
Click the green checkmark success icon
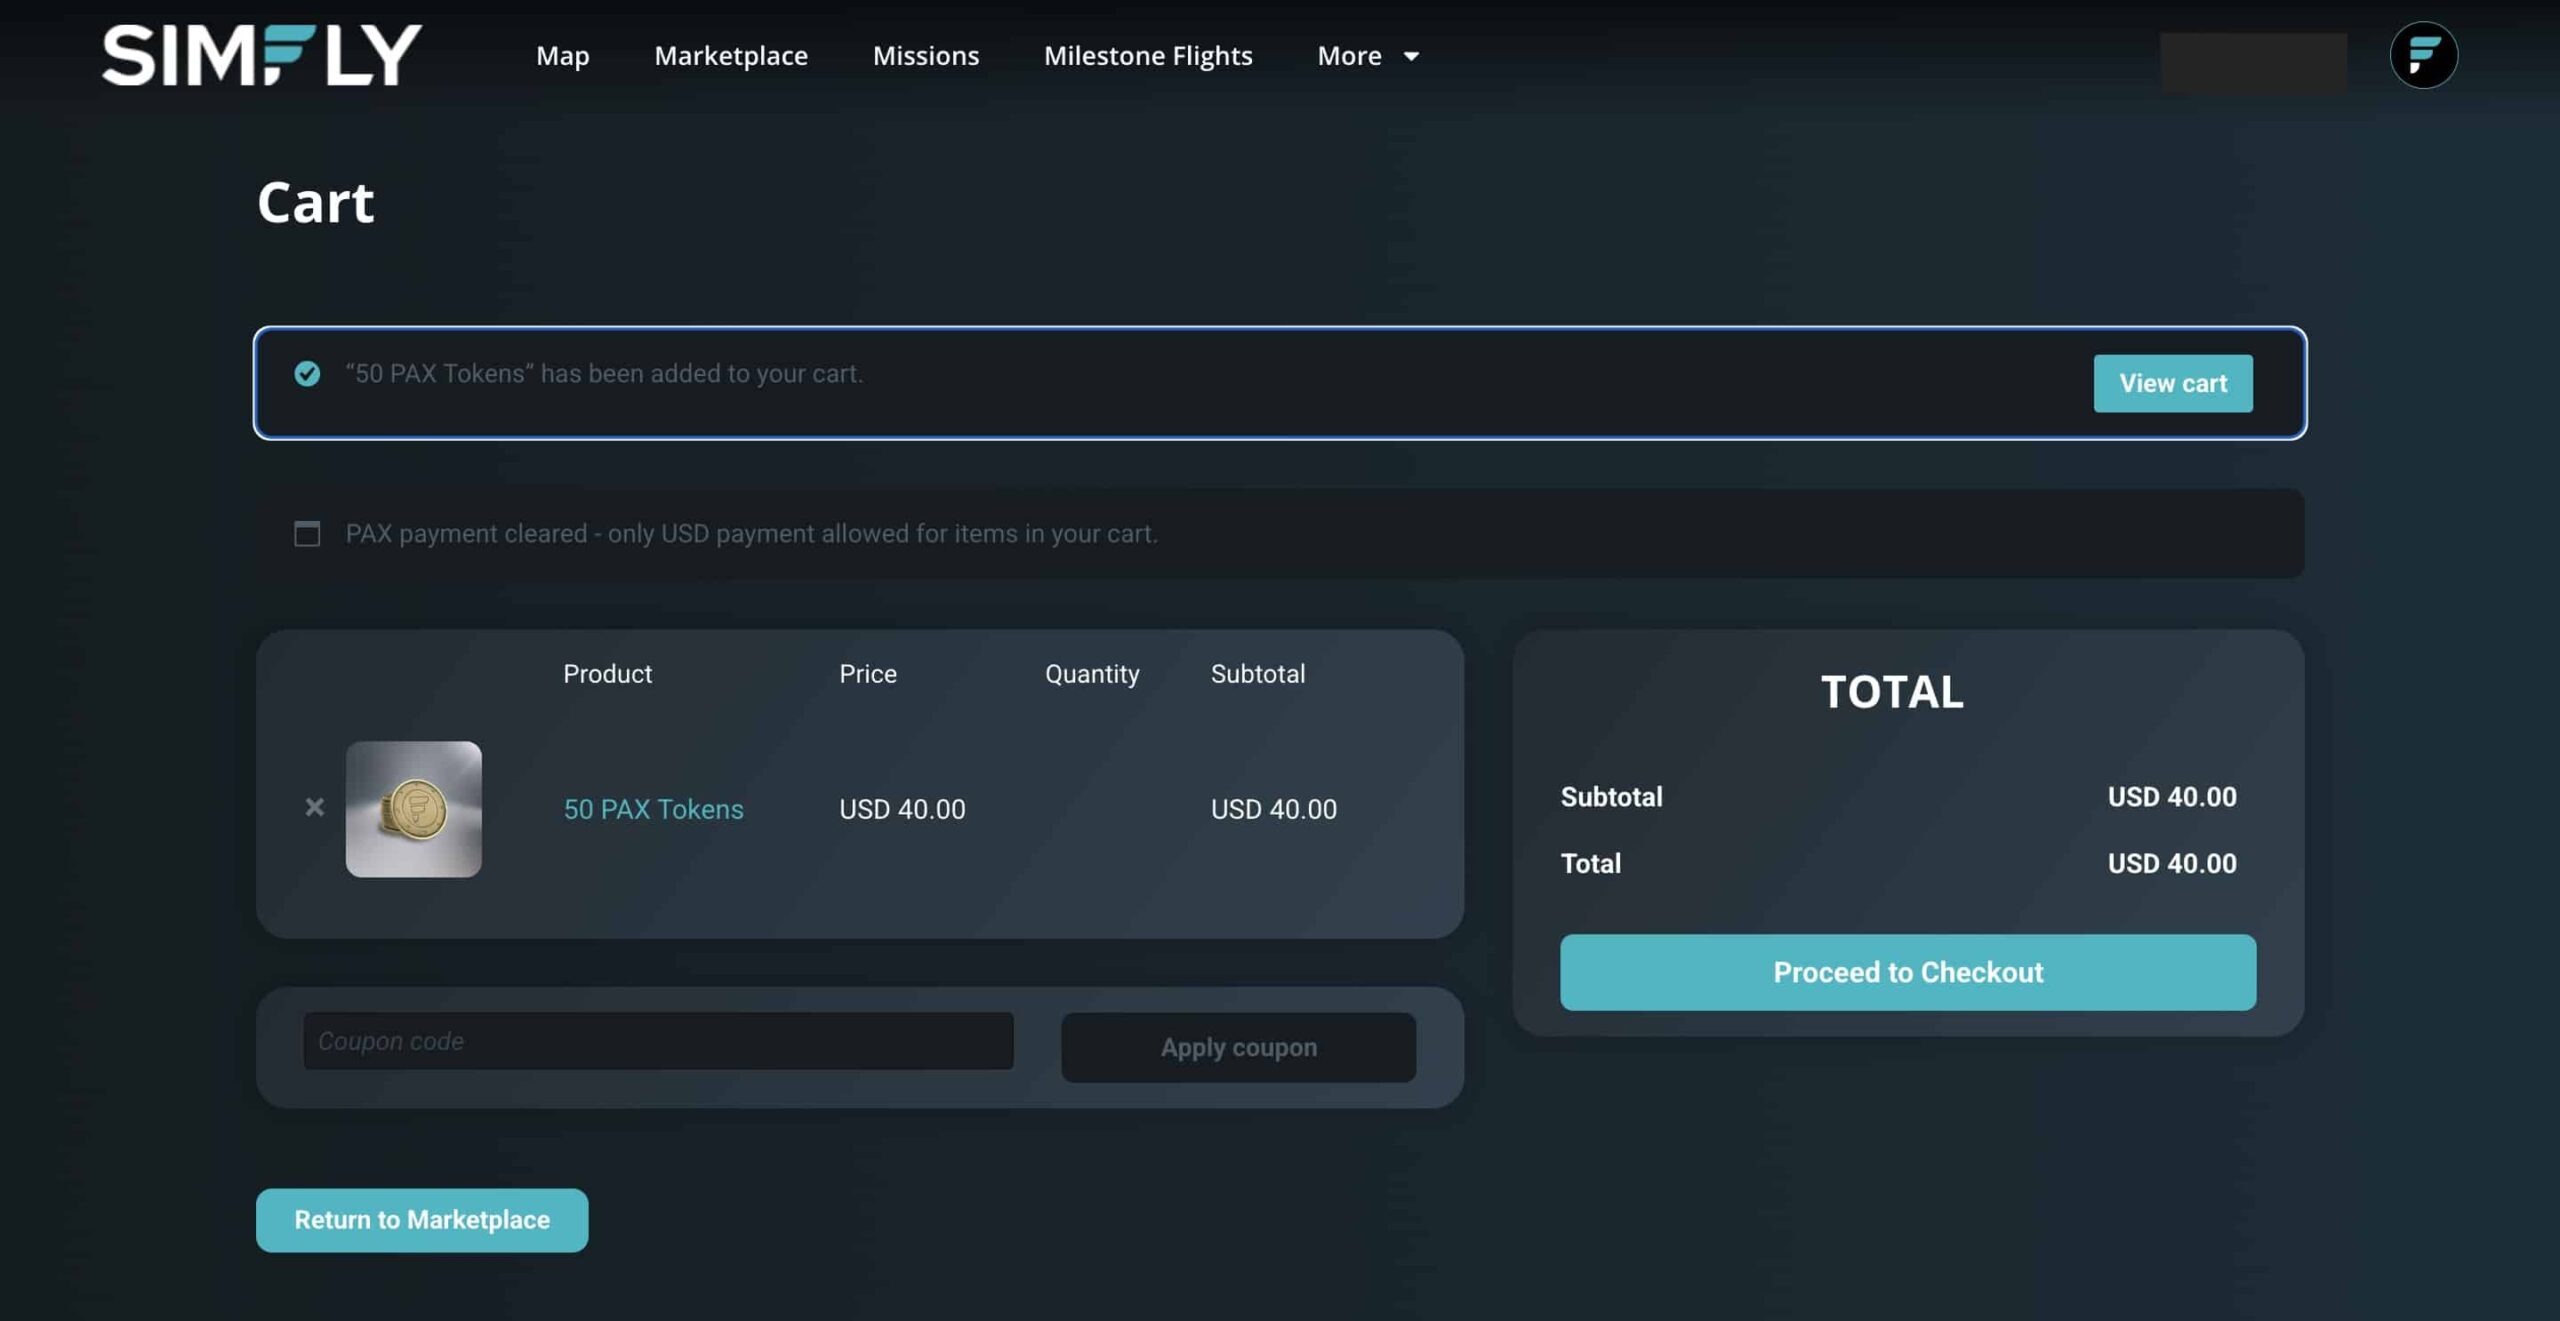click(x=307, y=373)
